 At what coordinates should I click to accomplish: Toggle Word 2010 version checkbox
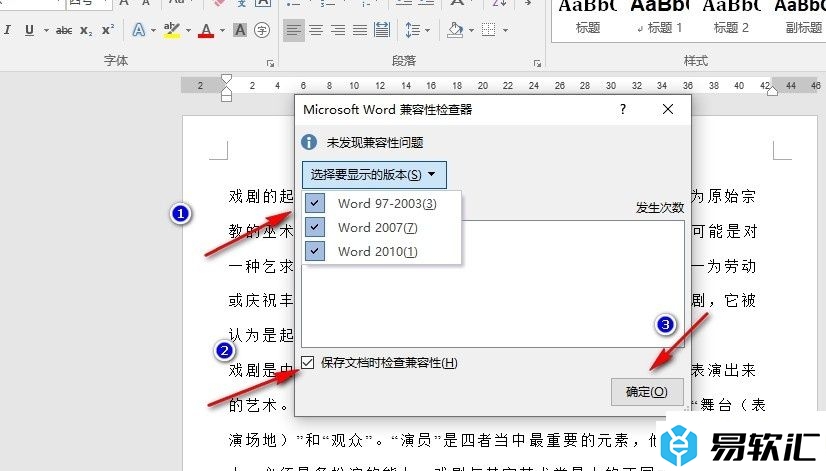(314, 251)
